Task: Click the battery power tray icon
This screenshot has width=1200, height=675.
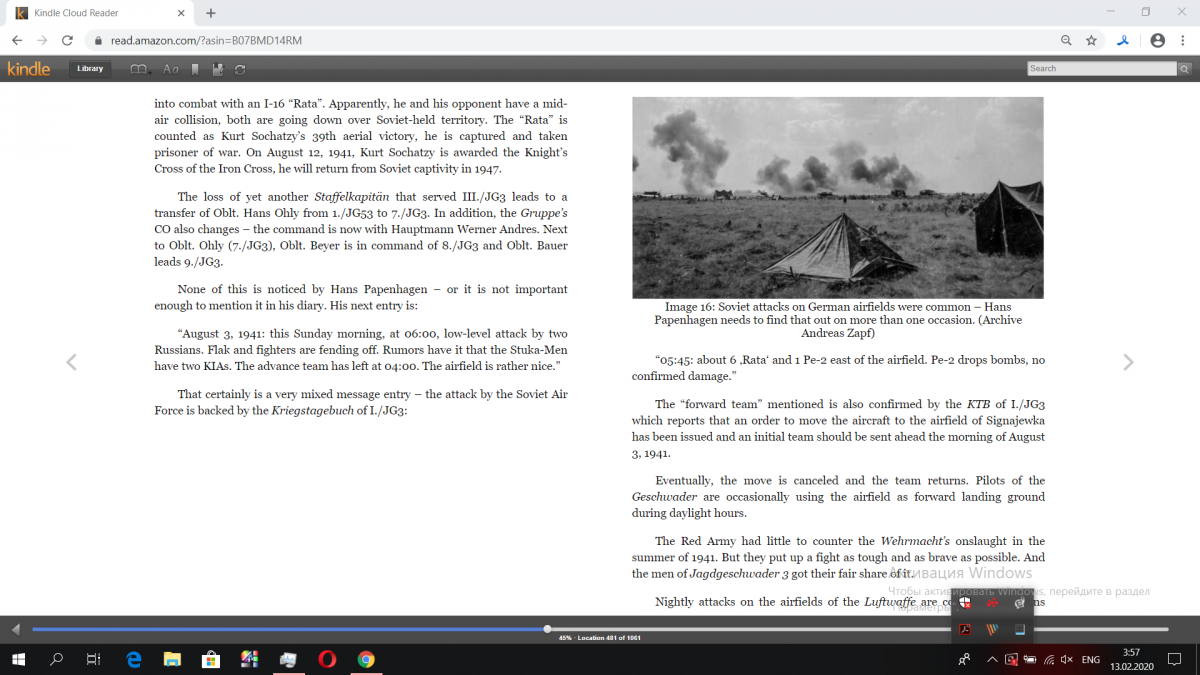Action: click(1029, 660)
